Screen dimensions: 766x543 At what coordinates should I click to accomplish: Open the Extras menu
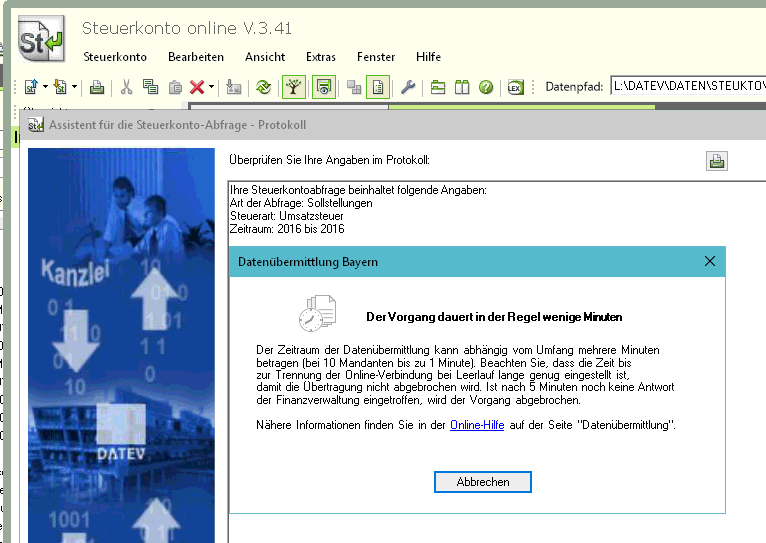(320, 57)
